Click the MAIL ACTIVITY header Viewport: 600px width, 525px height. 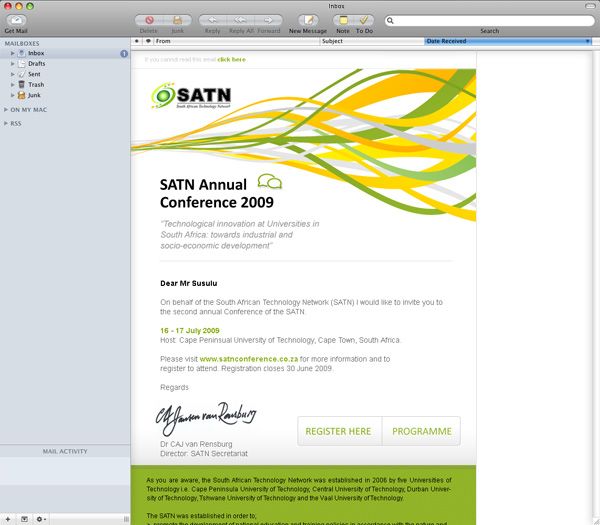tap(65, 452)
